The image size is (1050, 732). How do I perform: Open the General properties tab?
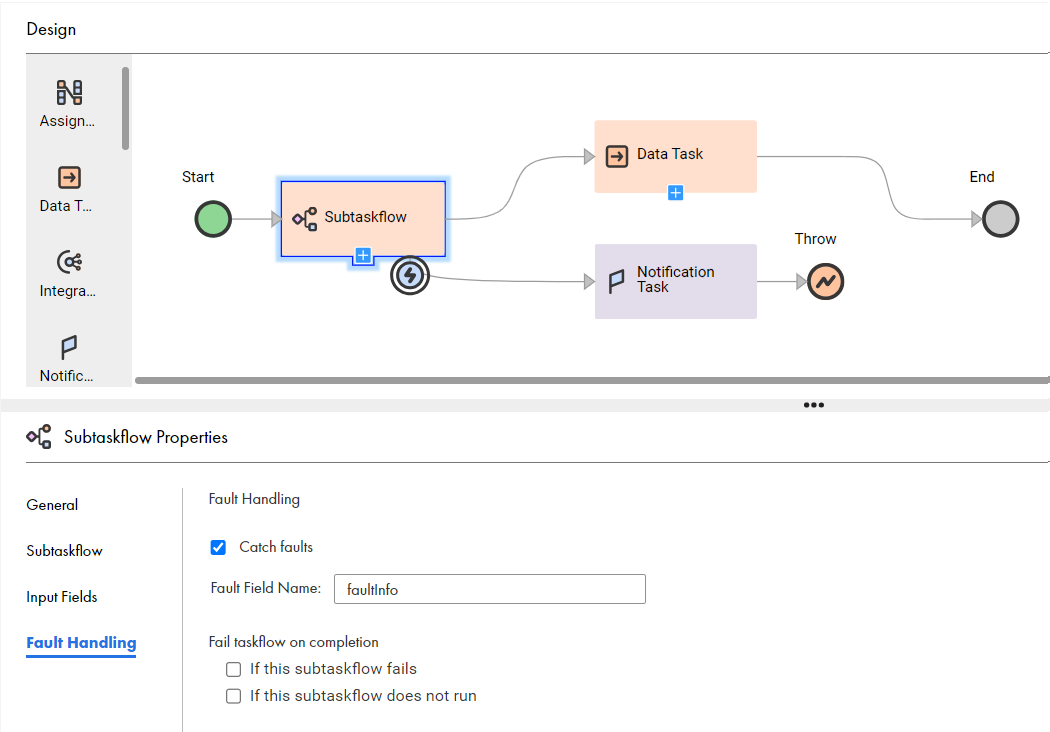click(52, 505)
